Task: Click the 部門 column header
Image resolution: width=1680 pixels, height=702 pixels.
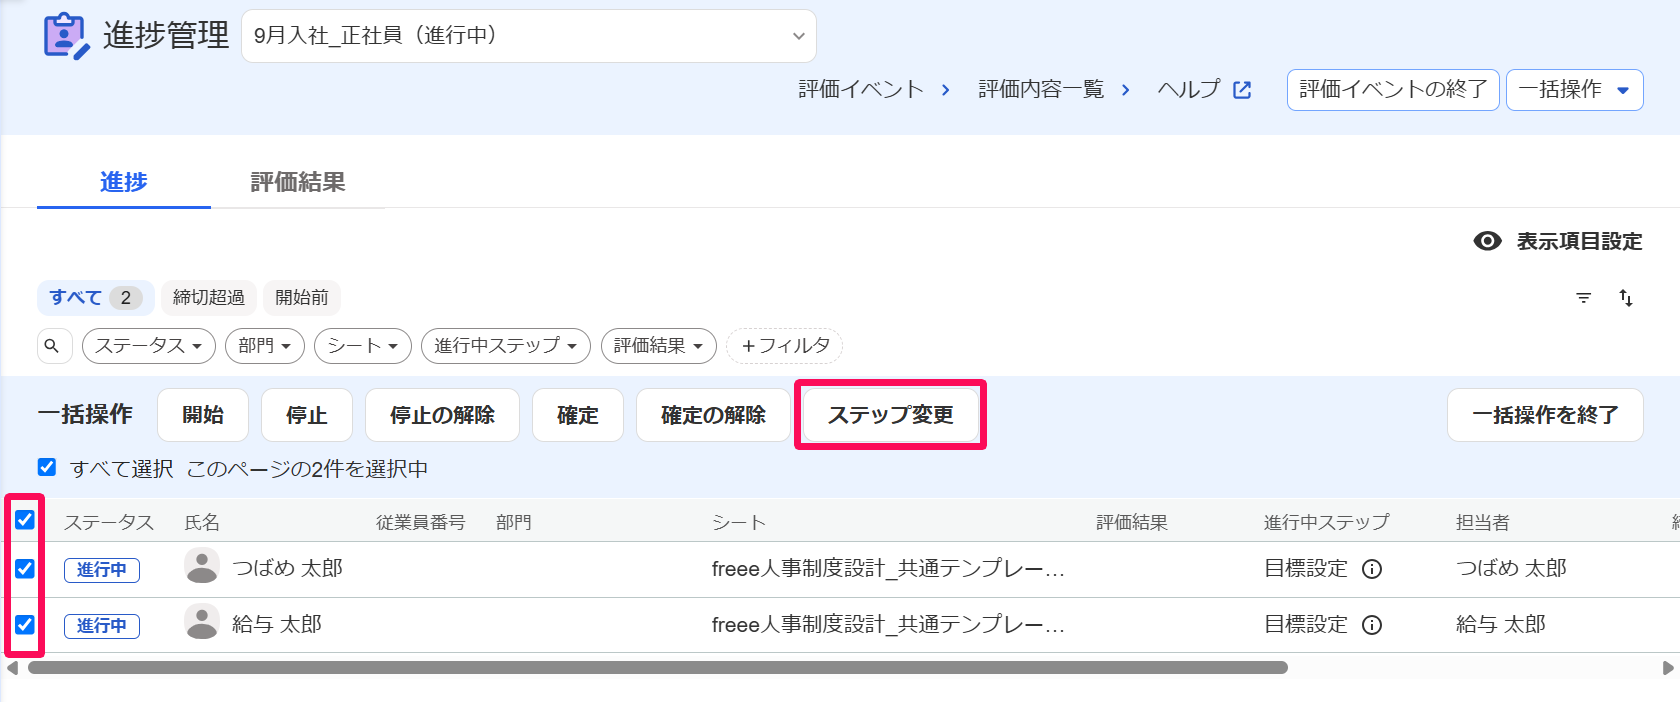Action: 514,522
